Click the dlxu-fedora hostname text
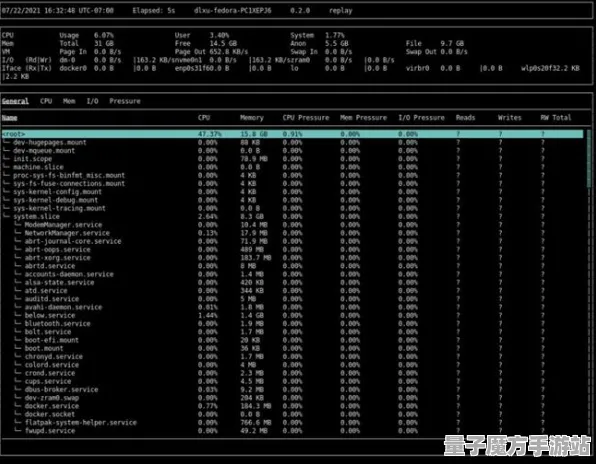This screenshot has height=464, width=596. coord(233,11)
